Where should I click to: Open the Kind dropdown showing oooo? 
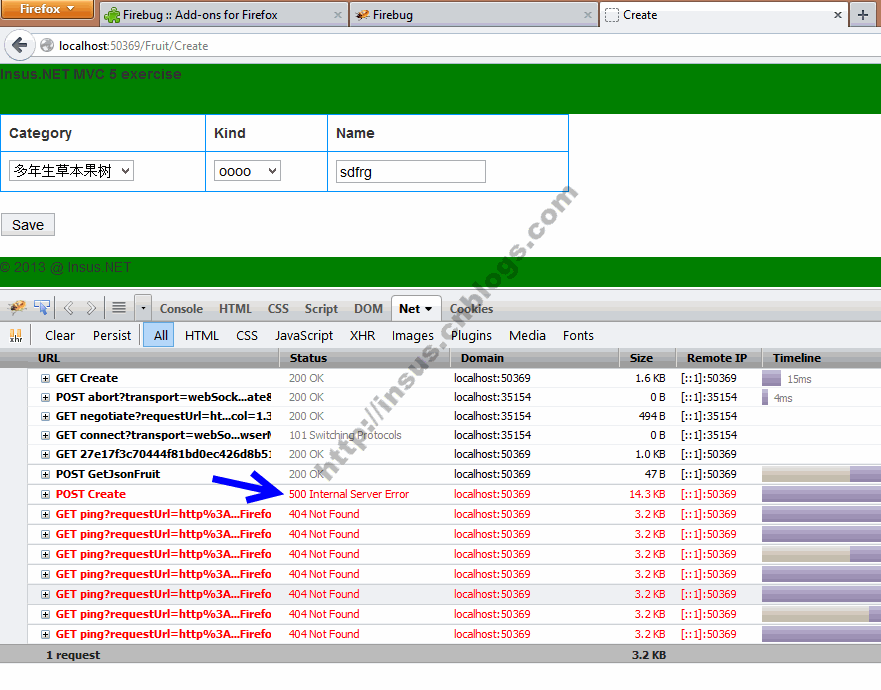click(x=247, y=171)
